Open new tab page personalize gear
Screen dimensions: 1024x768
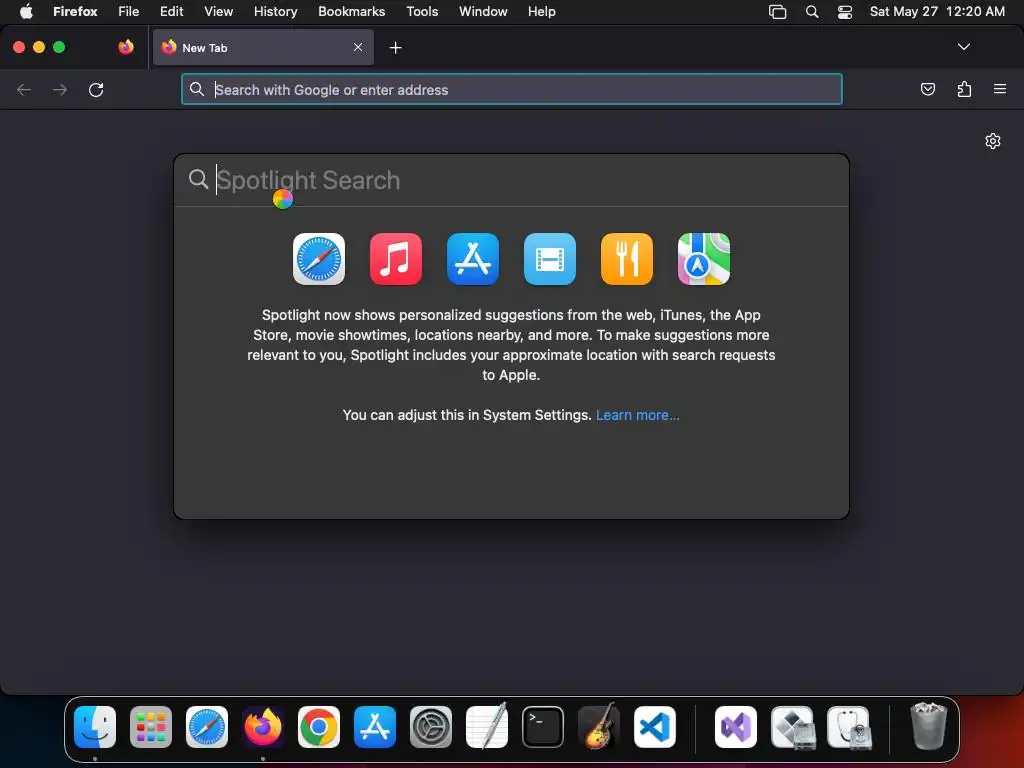pyautogui.click(x=993, y=141)
